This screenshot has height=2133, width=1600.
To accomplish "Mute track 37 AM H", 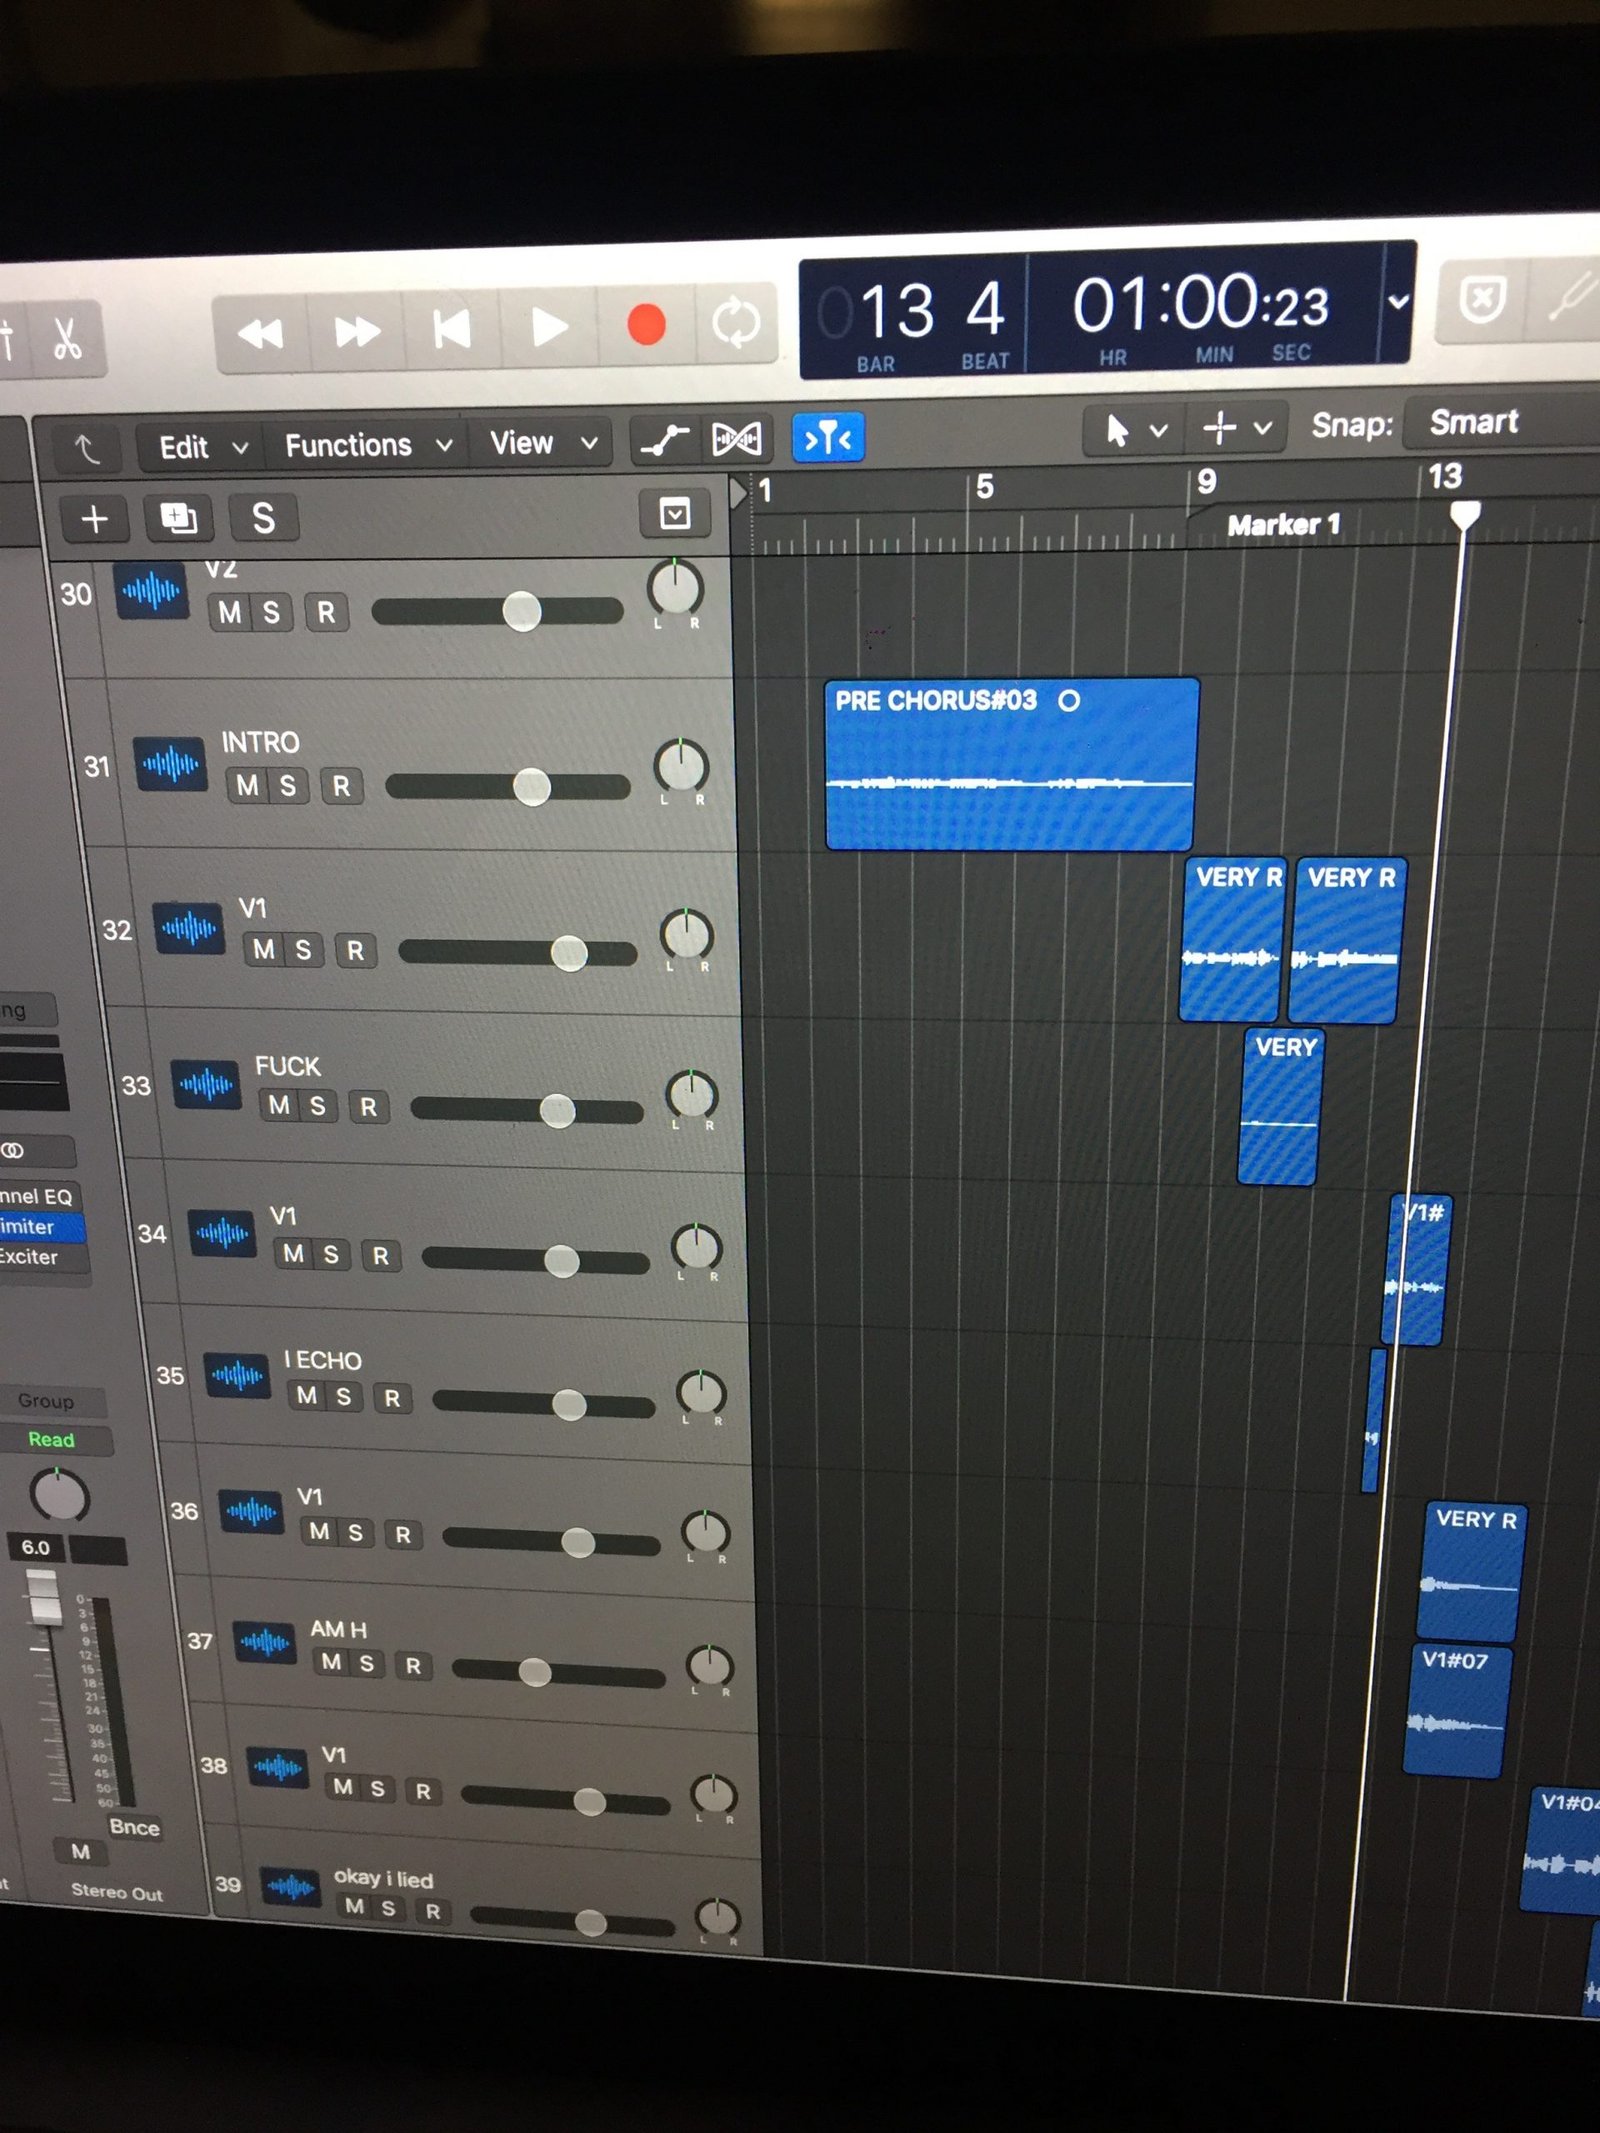I will click(331, 1662).
